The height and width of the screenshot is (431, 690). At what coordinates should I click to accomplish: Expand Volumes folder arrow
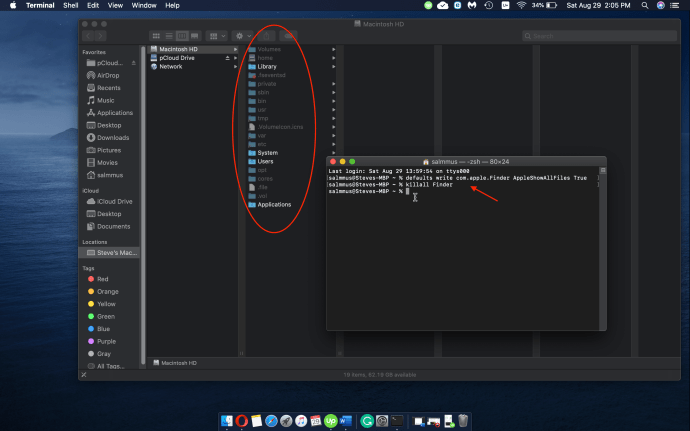point(334,49)
